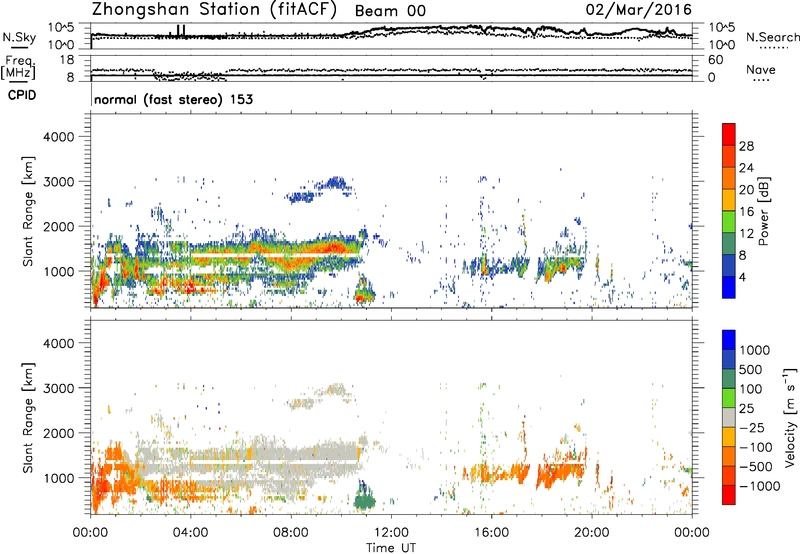Click the N.Sky legend label

click(19, 37)
